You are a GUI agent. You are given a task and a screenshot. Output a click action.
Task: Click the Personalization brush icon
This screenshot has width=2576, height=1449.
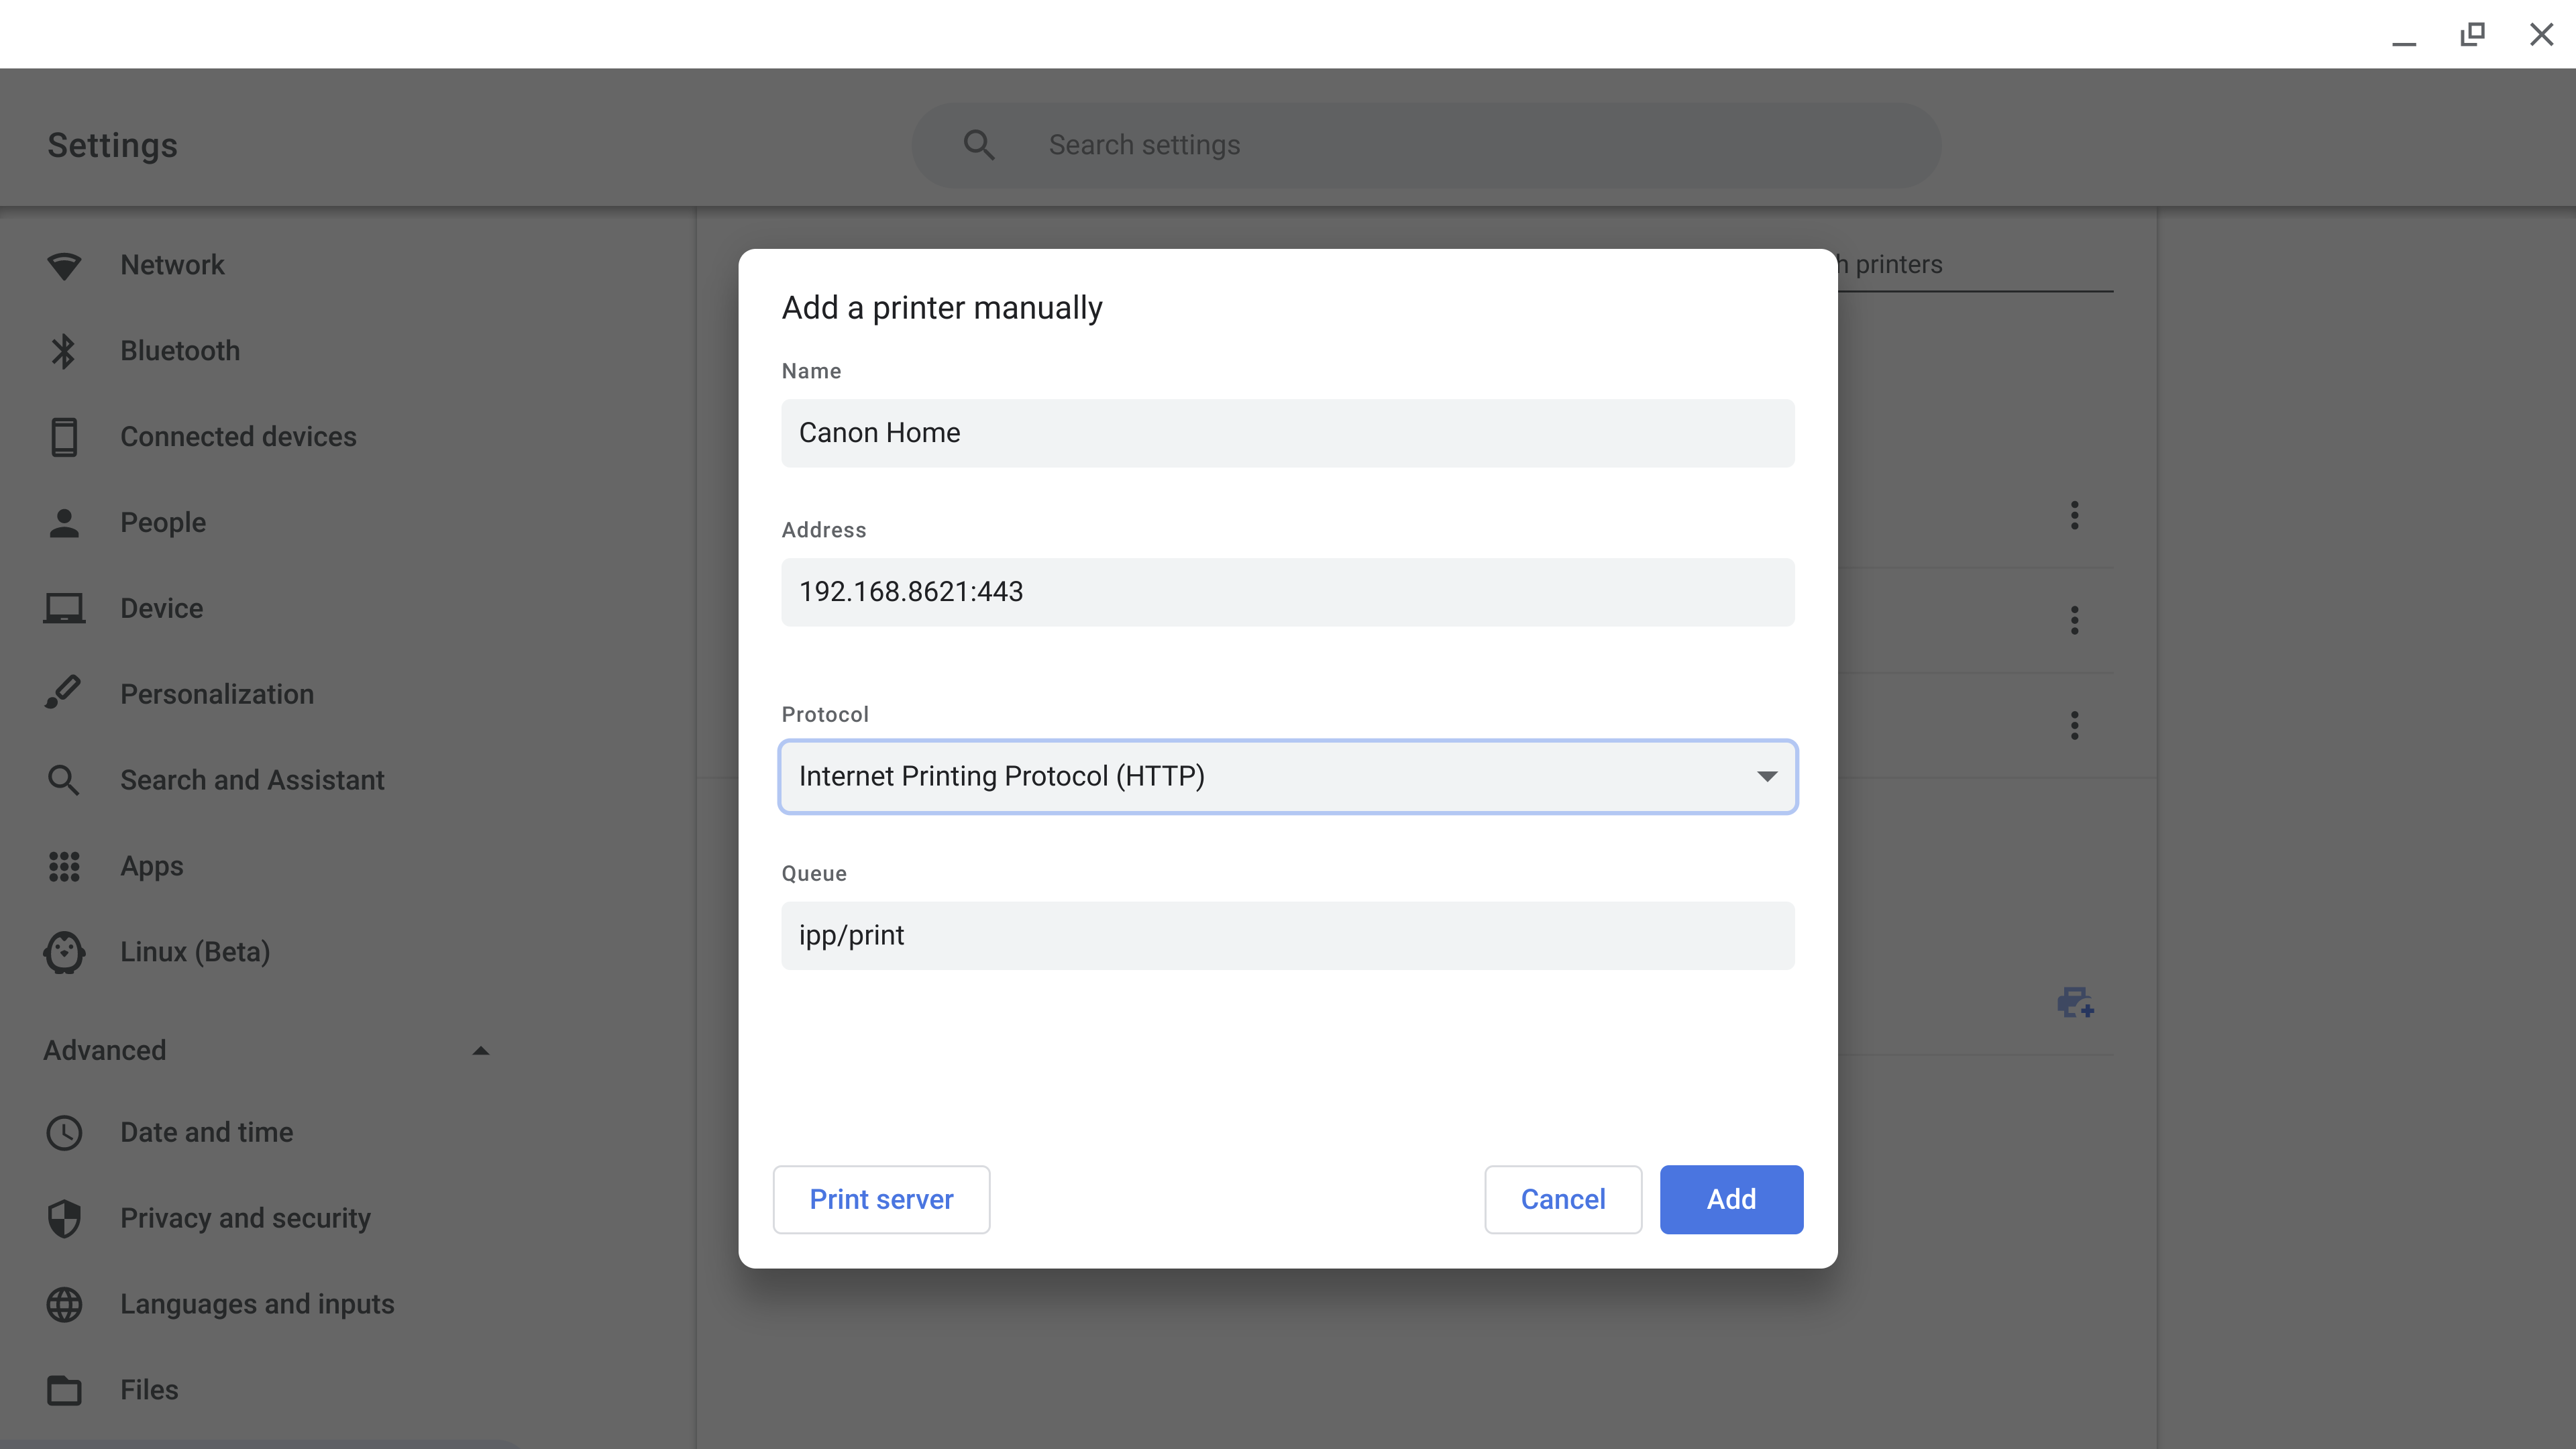(x=64, y=693)
